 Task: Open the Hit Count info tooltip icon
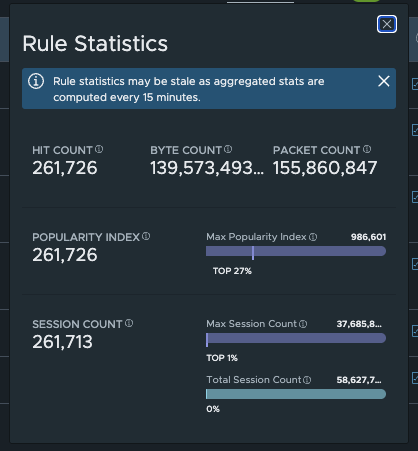tap(99, 149)
